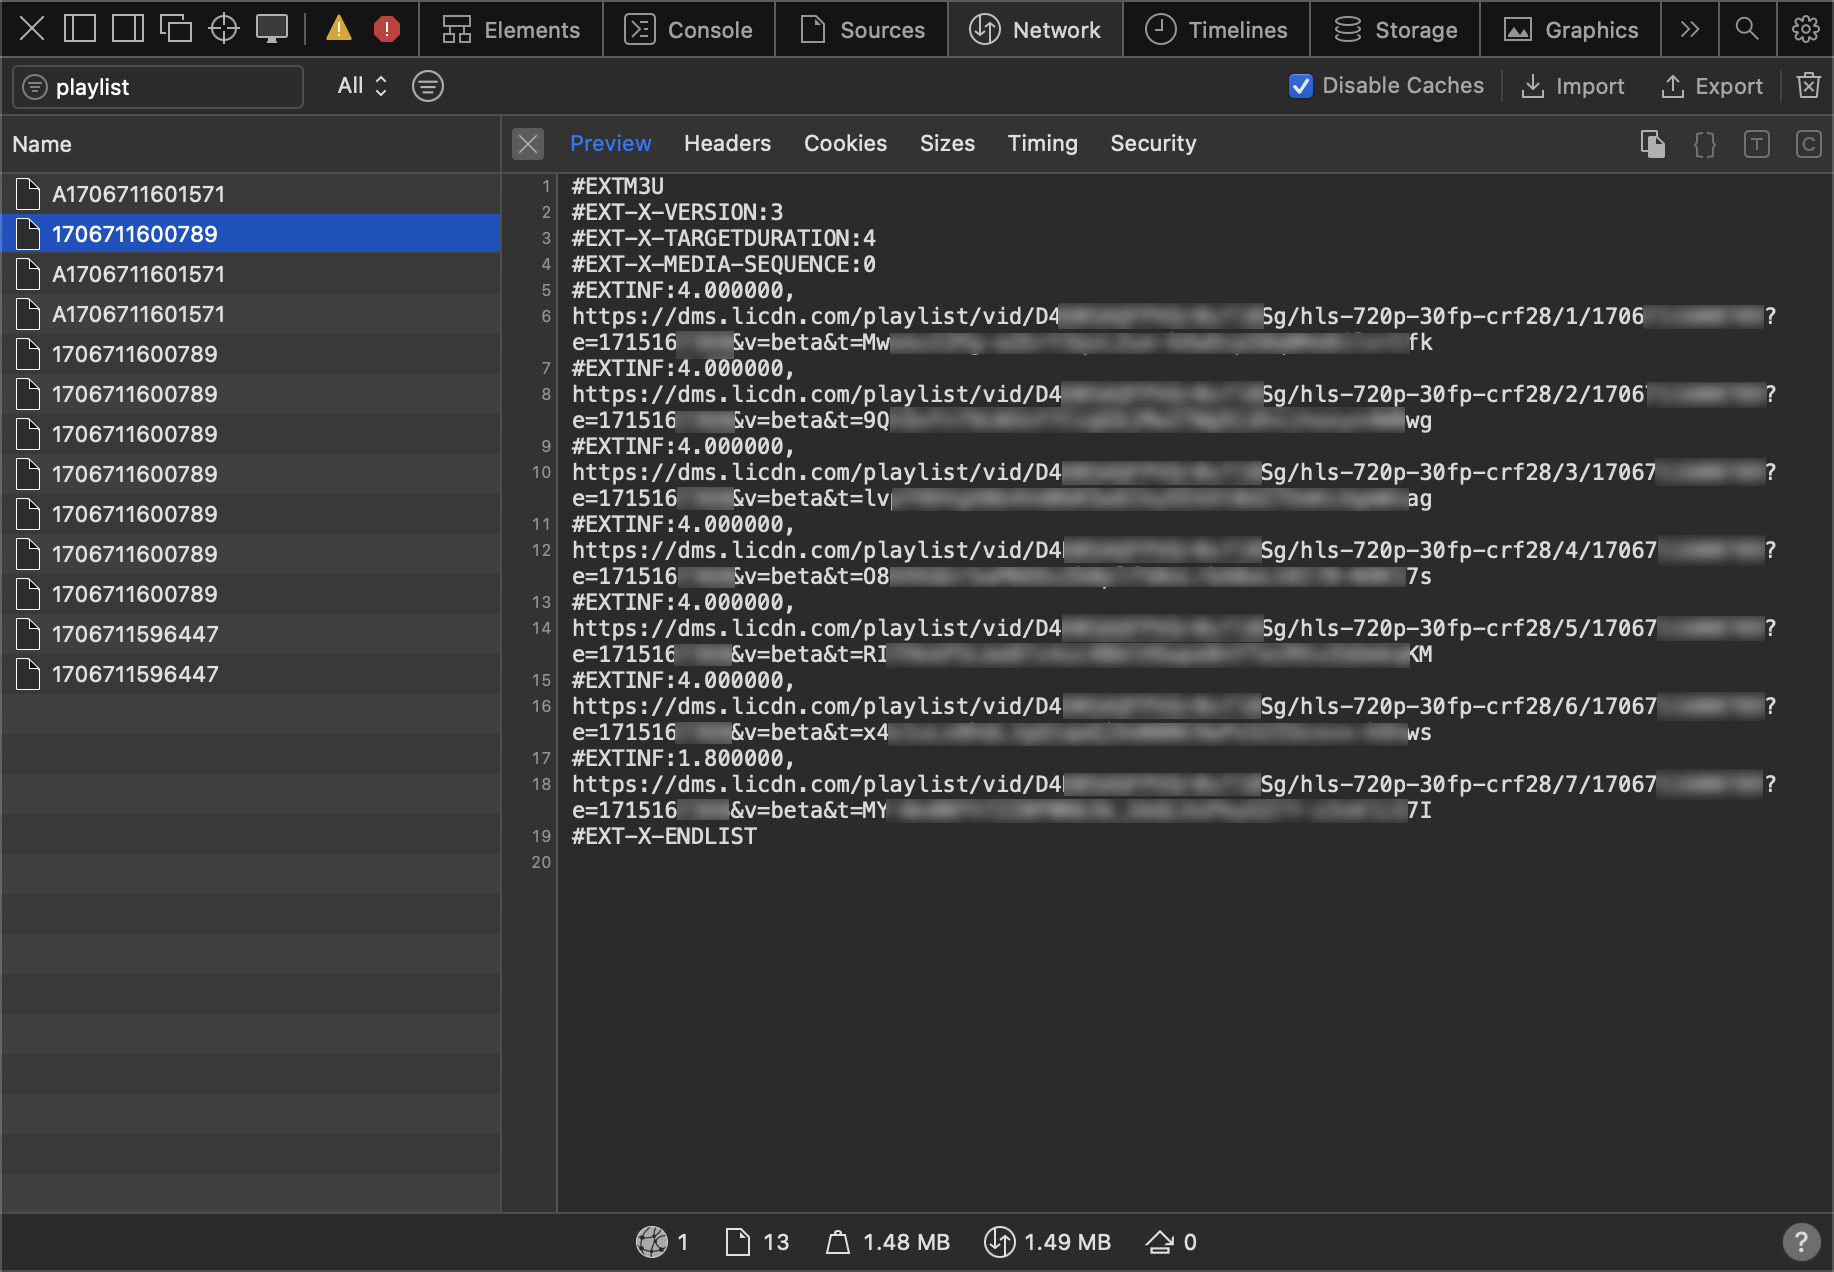Click the copy resource contents icon
This screenshot has width=1834, height=1272.
pyautogui.click(x=1653, y=144)
